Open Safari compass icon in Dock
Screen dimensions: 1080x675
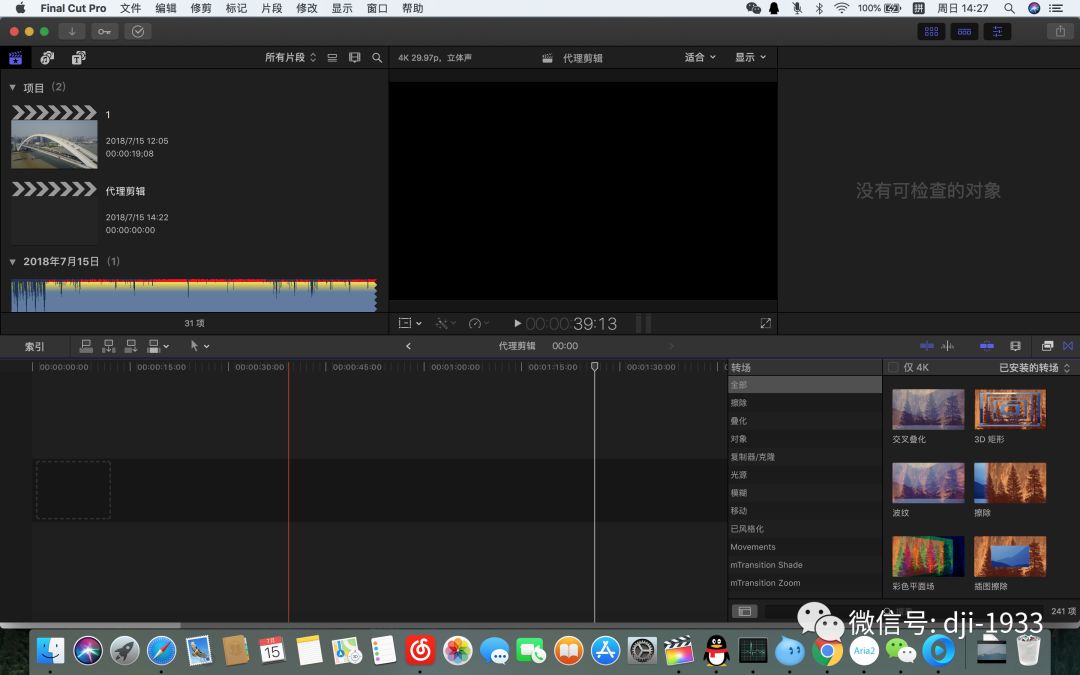[x=161, y=650]
